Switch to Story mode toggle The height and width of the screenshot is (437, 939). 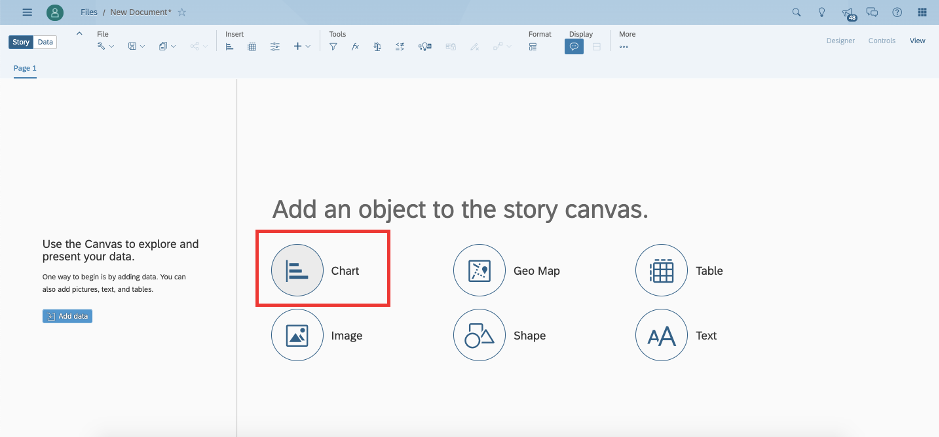pos(21,42)
